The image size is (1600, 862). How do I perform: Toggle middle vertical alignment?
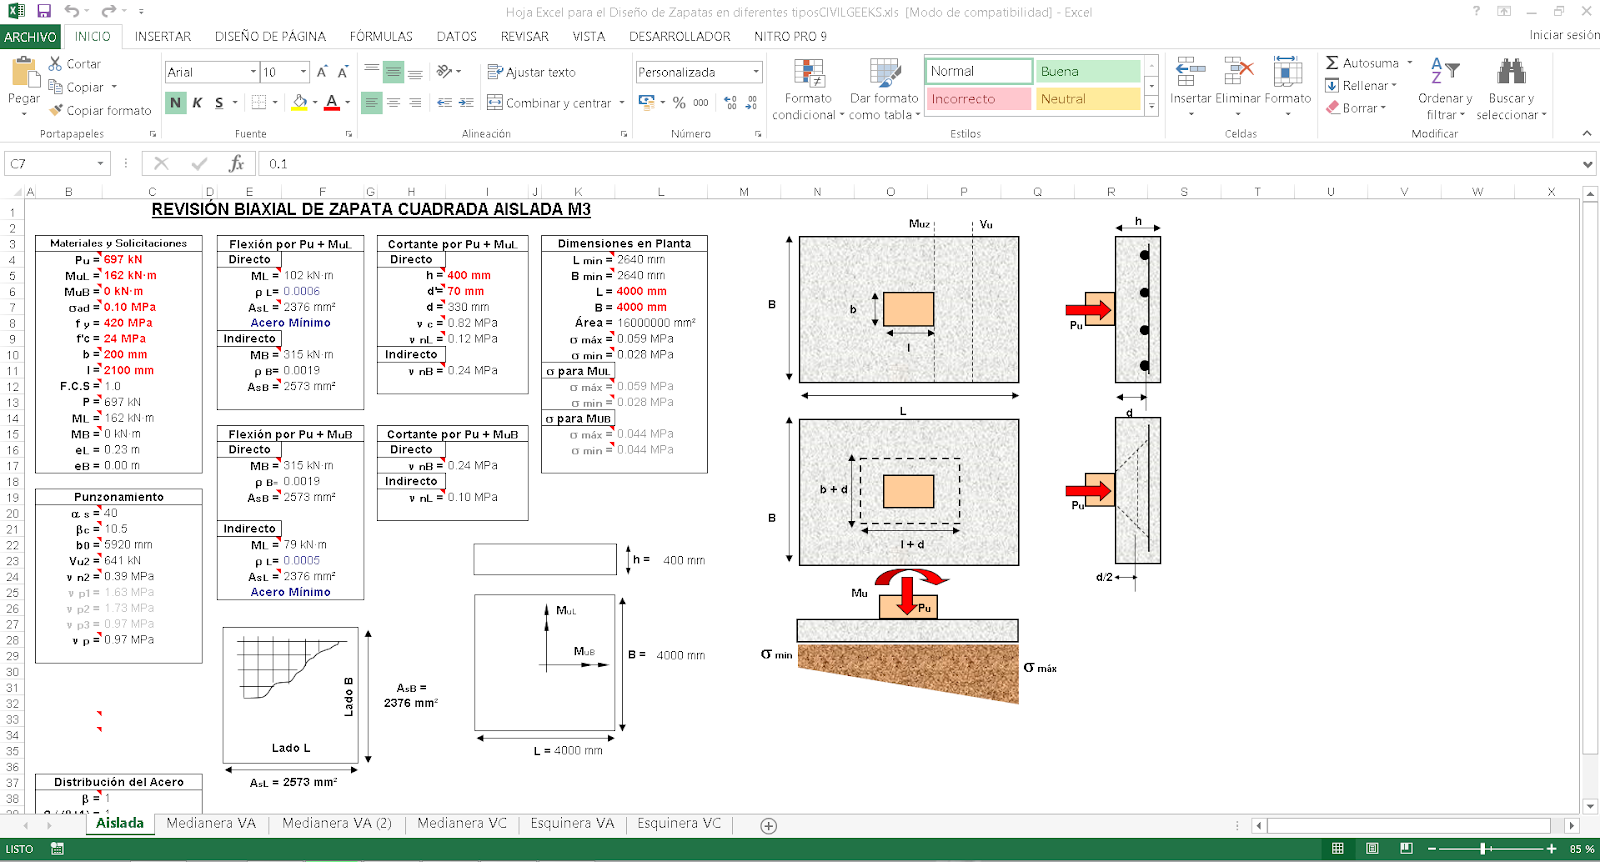[393, 72]
